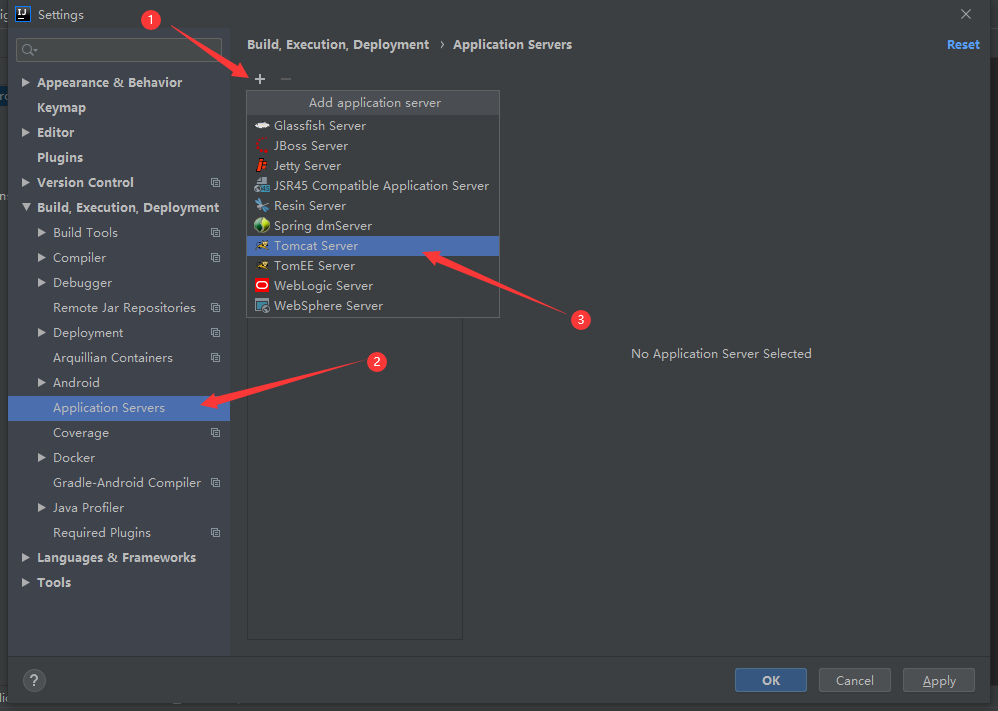Select Jetty Server menu entry
This screenshot has width=998, height=711.
pyautogui.click(x=373, y=165)
